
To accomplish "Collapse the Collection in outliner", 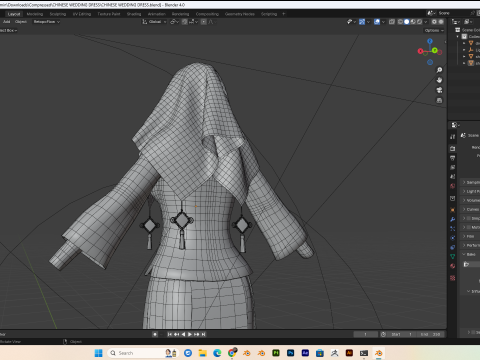I will tap(458, 36).
